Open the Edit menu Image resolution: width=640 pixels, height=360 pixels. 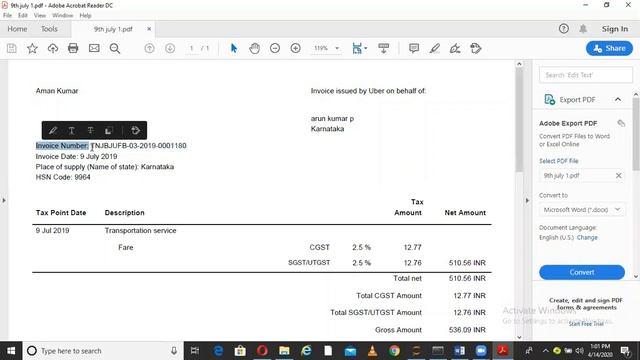click(23, 15)
